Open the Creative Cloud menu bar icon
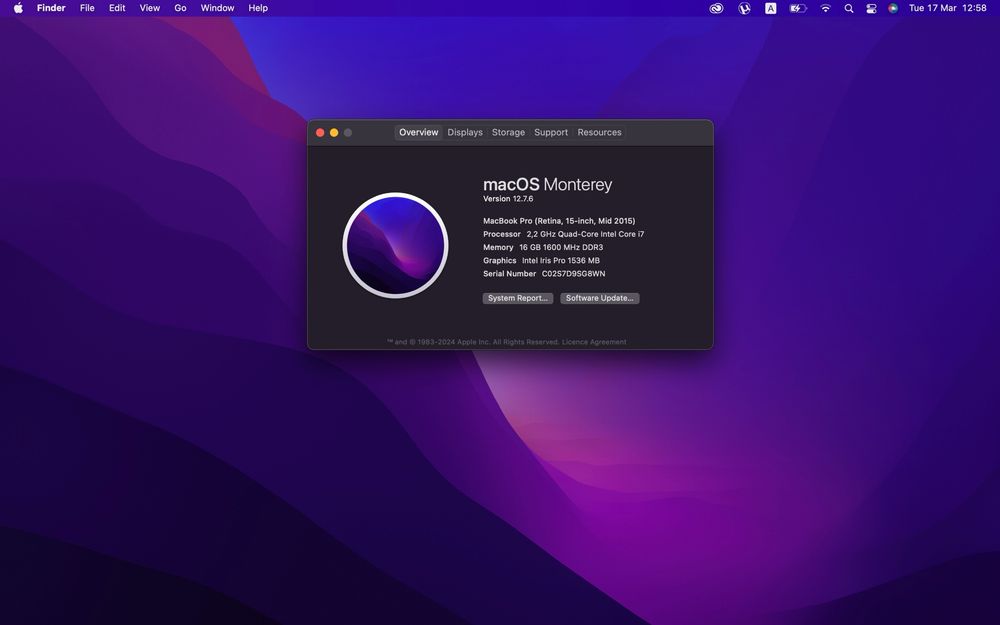The height and width of the screenshot is (625, 1000). tap(716, 8)
